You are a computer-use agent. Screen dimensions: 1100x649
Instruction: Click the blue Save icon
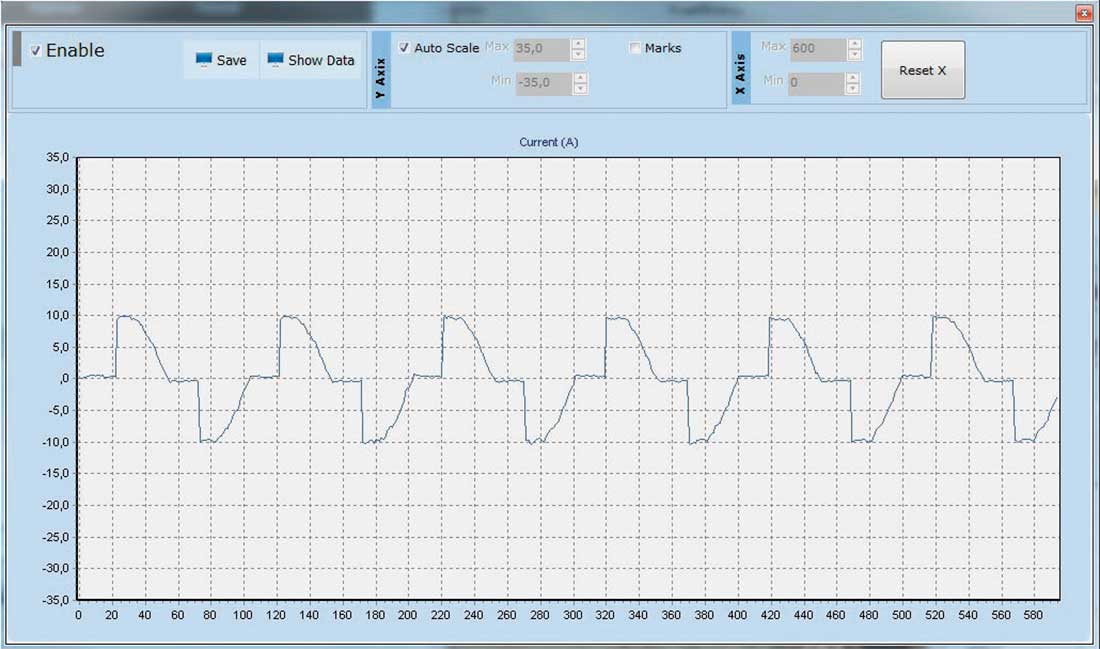click(203, 60)
